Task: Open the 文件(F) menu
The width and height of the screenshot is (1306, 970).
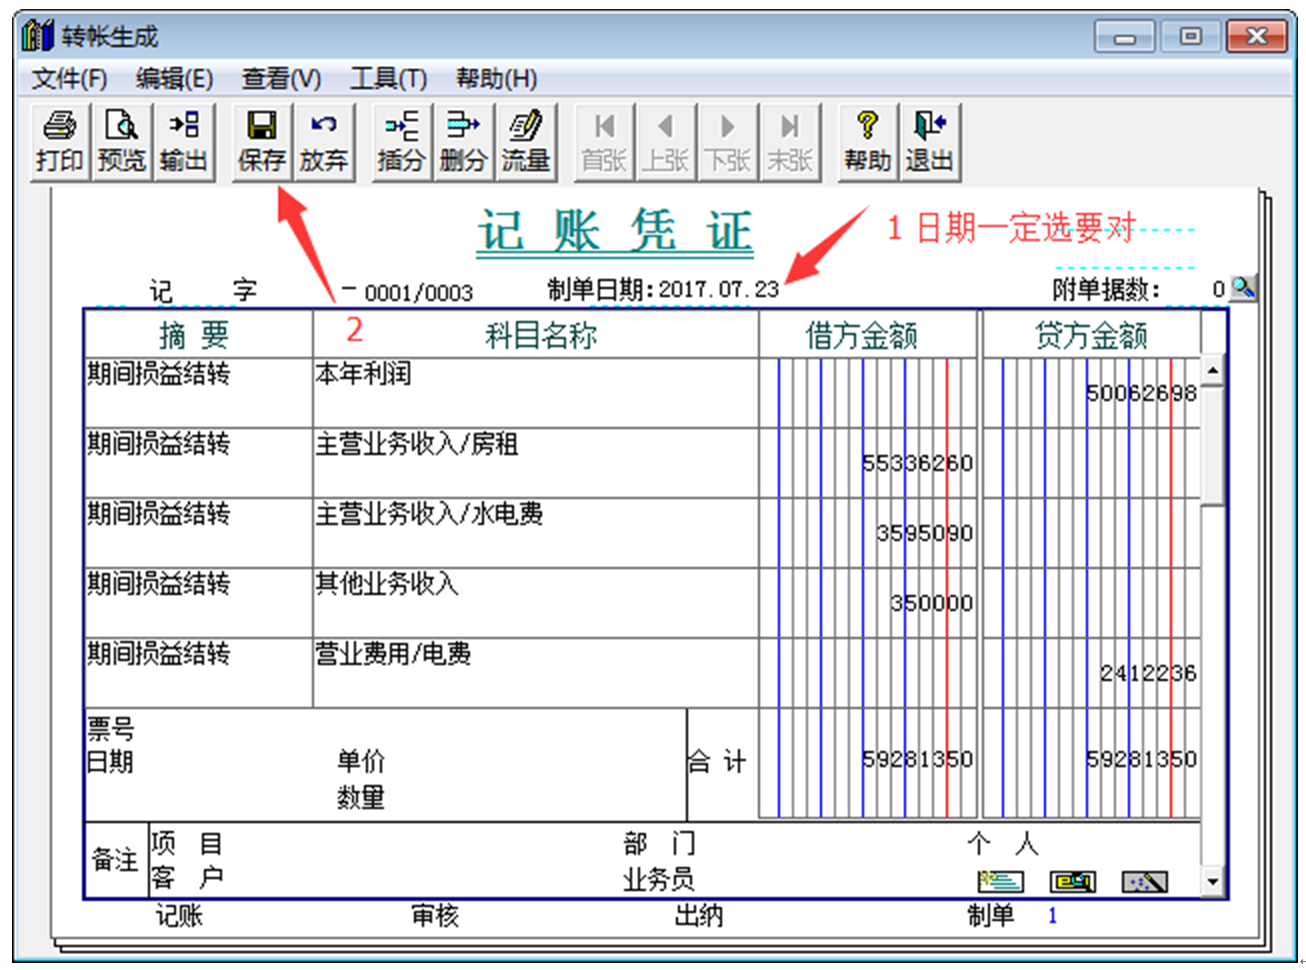Action: coord(69,79)
